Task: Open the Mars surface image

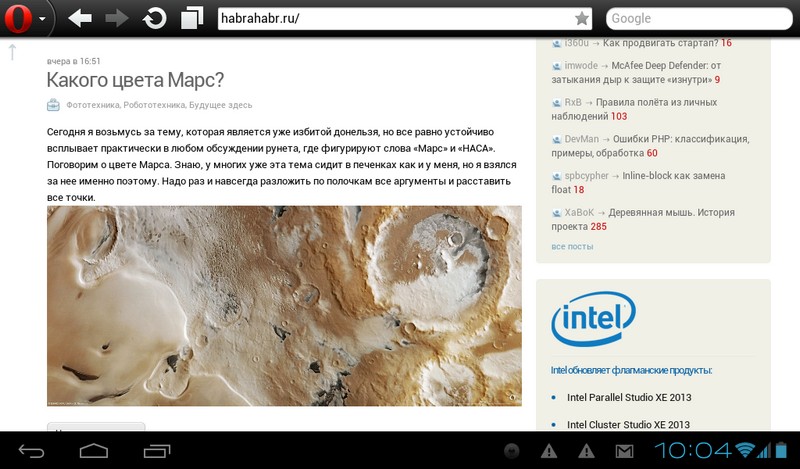Action: [284, 306]
